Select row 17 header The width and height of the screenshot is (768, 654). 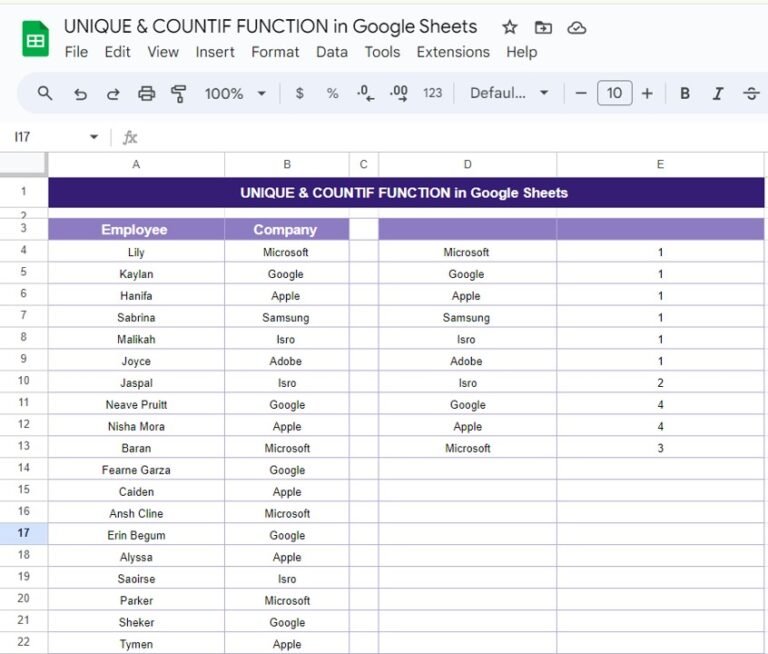pos(24,533)
